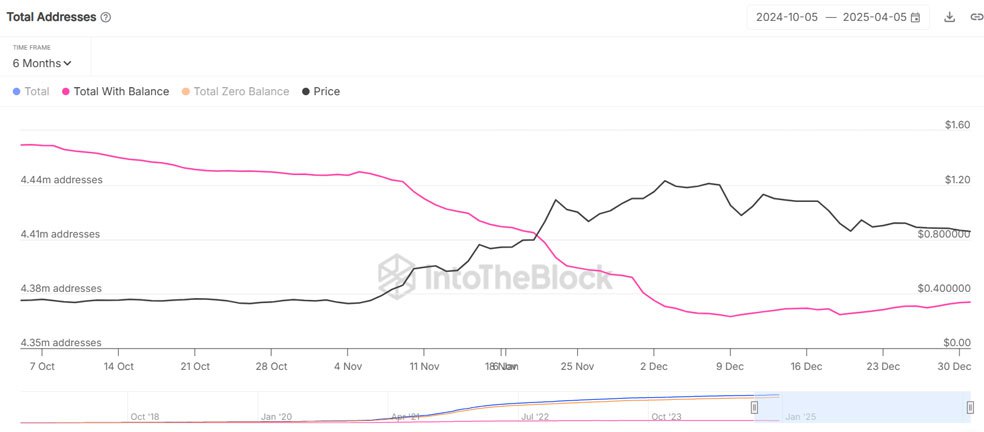Image resolution: width=984 pixels, height=432 pixels.
Task: Expand the time frame chevron arrow
Action: pos(67,64)
